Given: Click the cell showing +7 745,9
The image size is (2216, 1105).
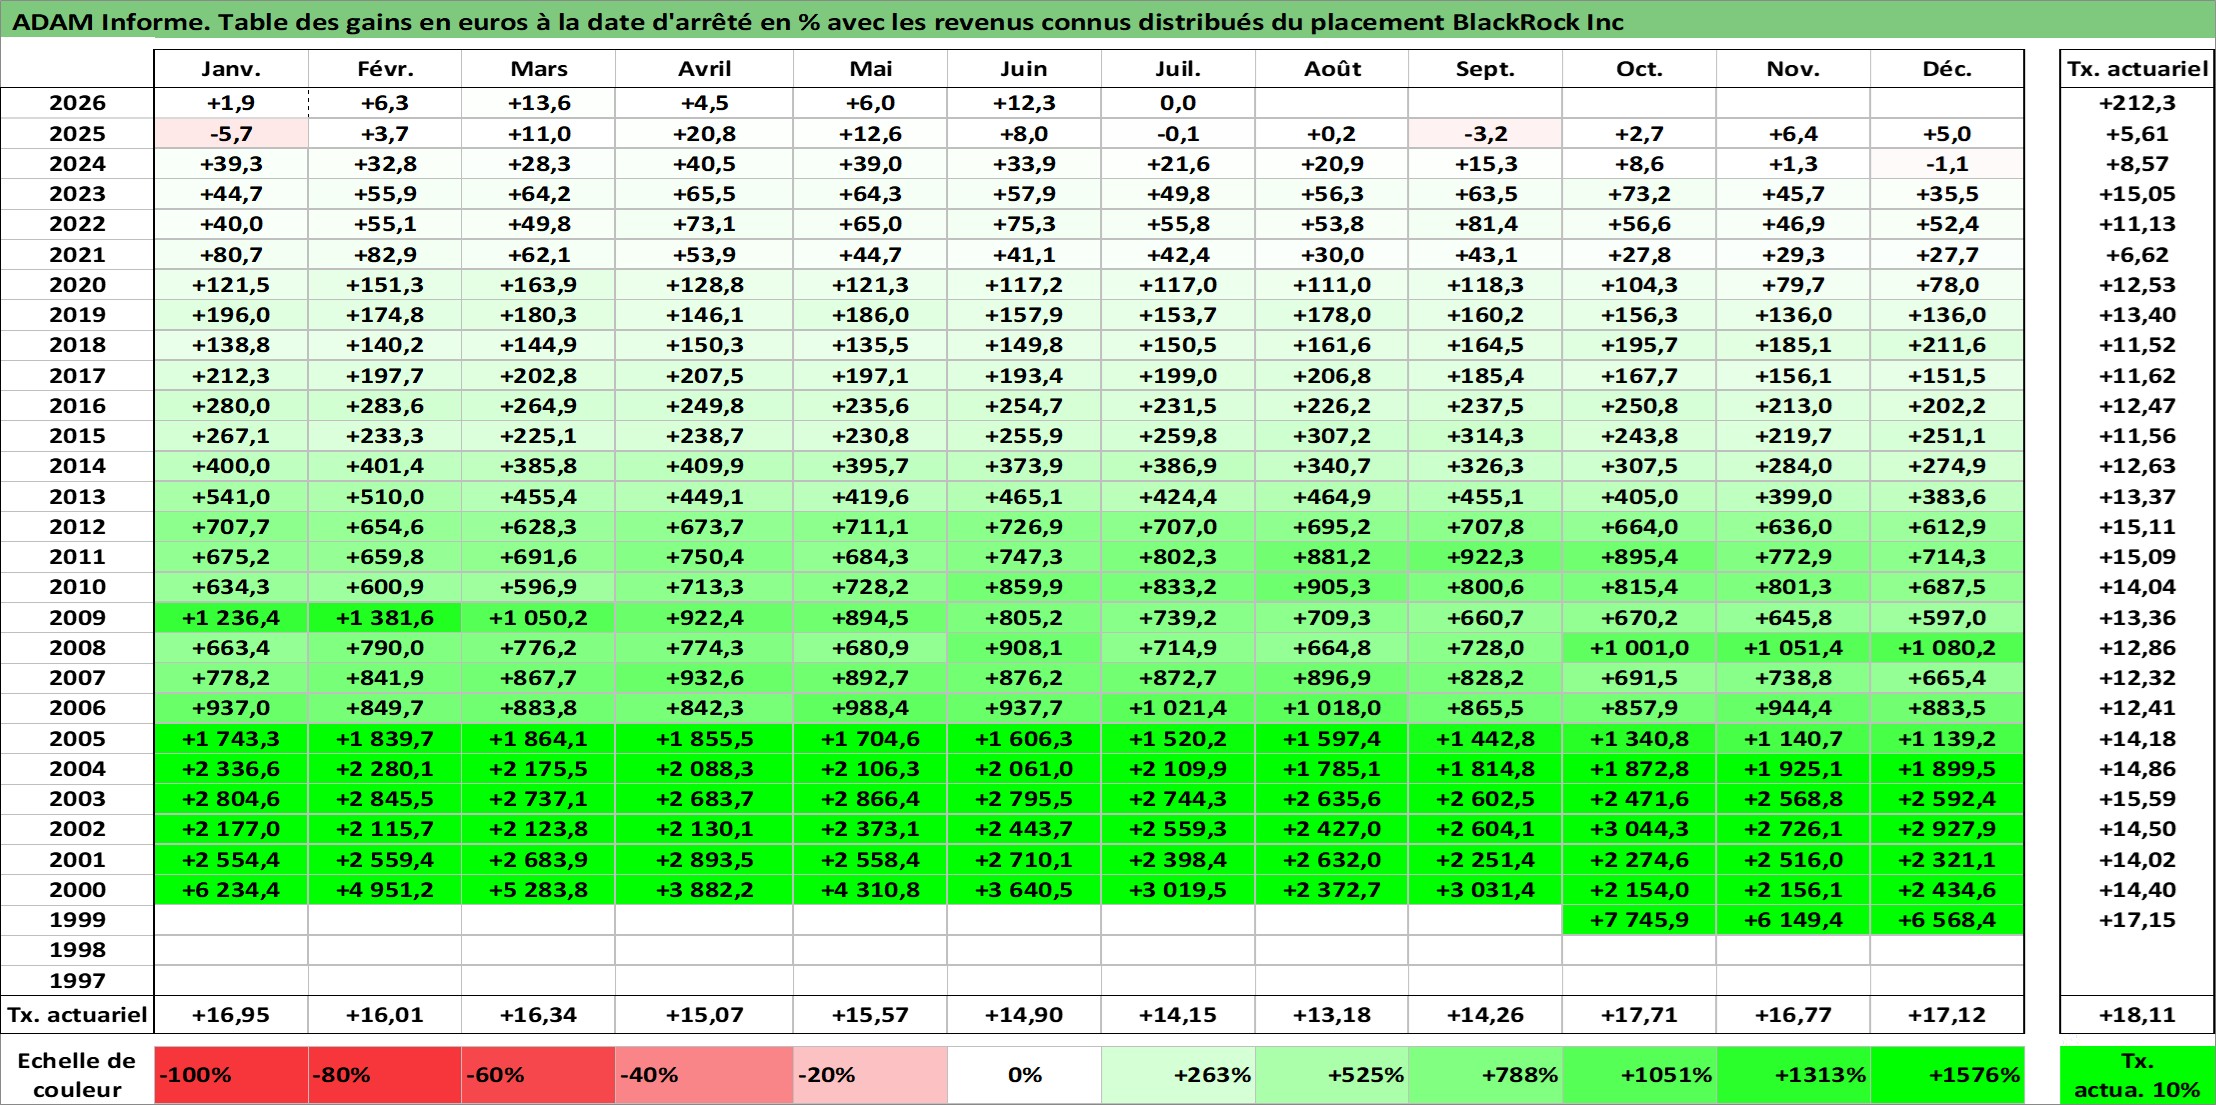Looking at the screenshot, I should (x=1639, y=920).
